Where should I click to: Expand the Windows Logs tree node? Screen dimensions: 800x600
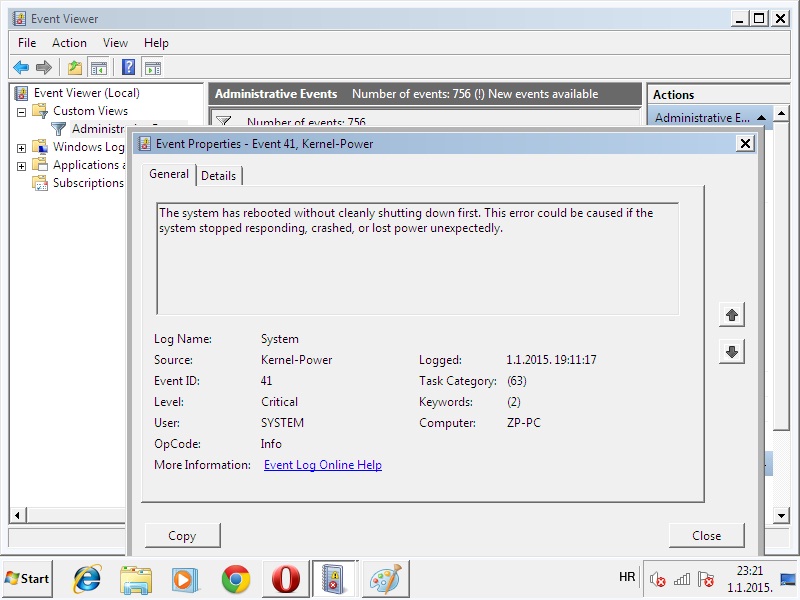tap(22, 147)
